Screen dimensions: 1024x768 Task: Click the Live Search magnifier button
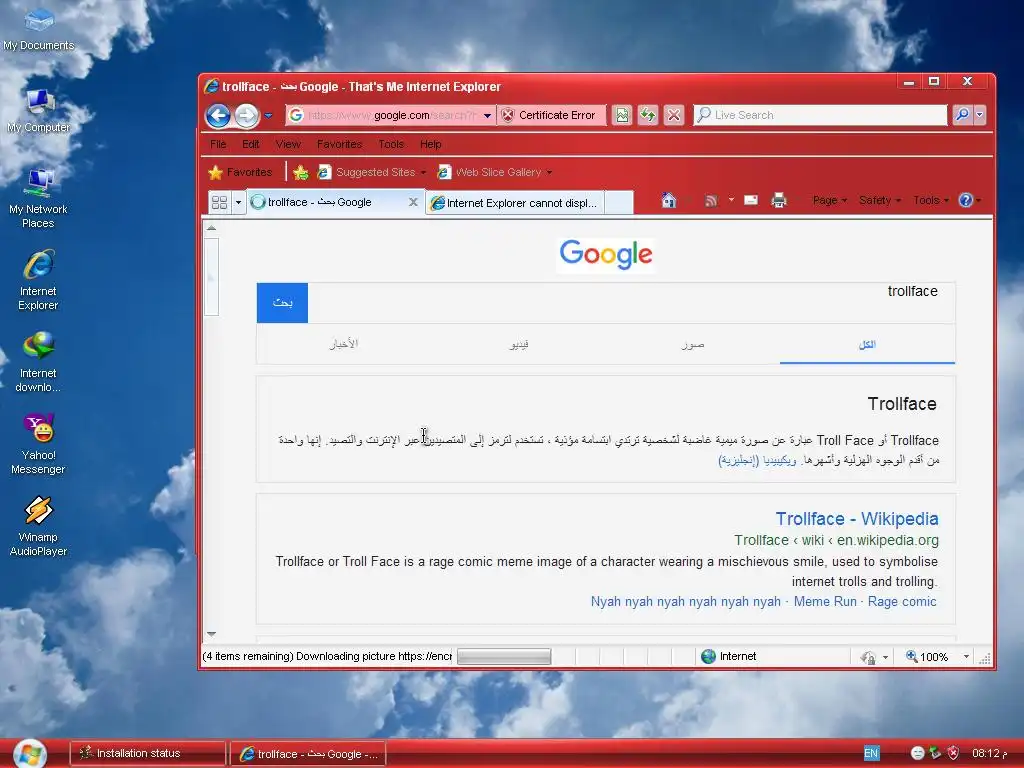[x=962, y=115]
